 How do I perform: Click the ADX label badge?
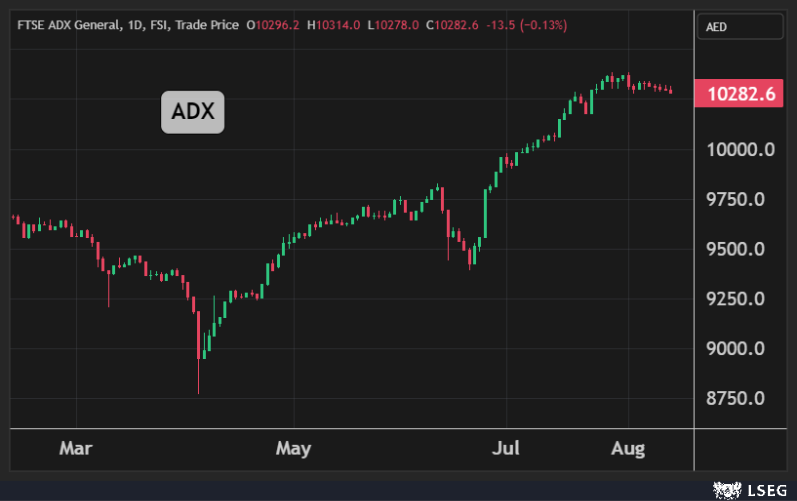(193, 111)
